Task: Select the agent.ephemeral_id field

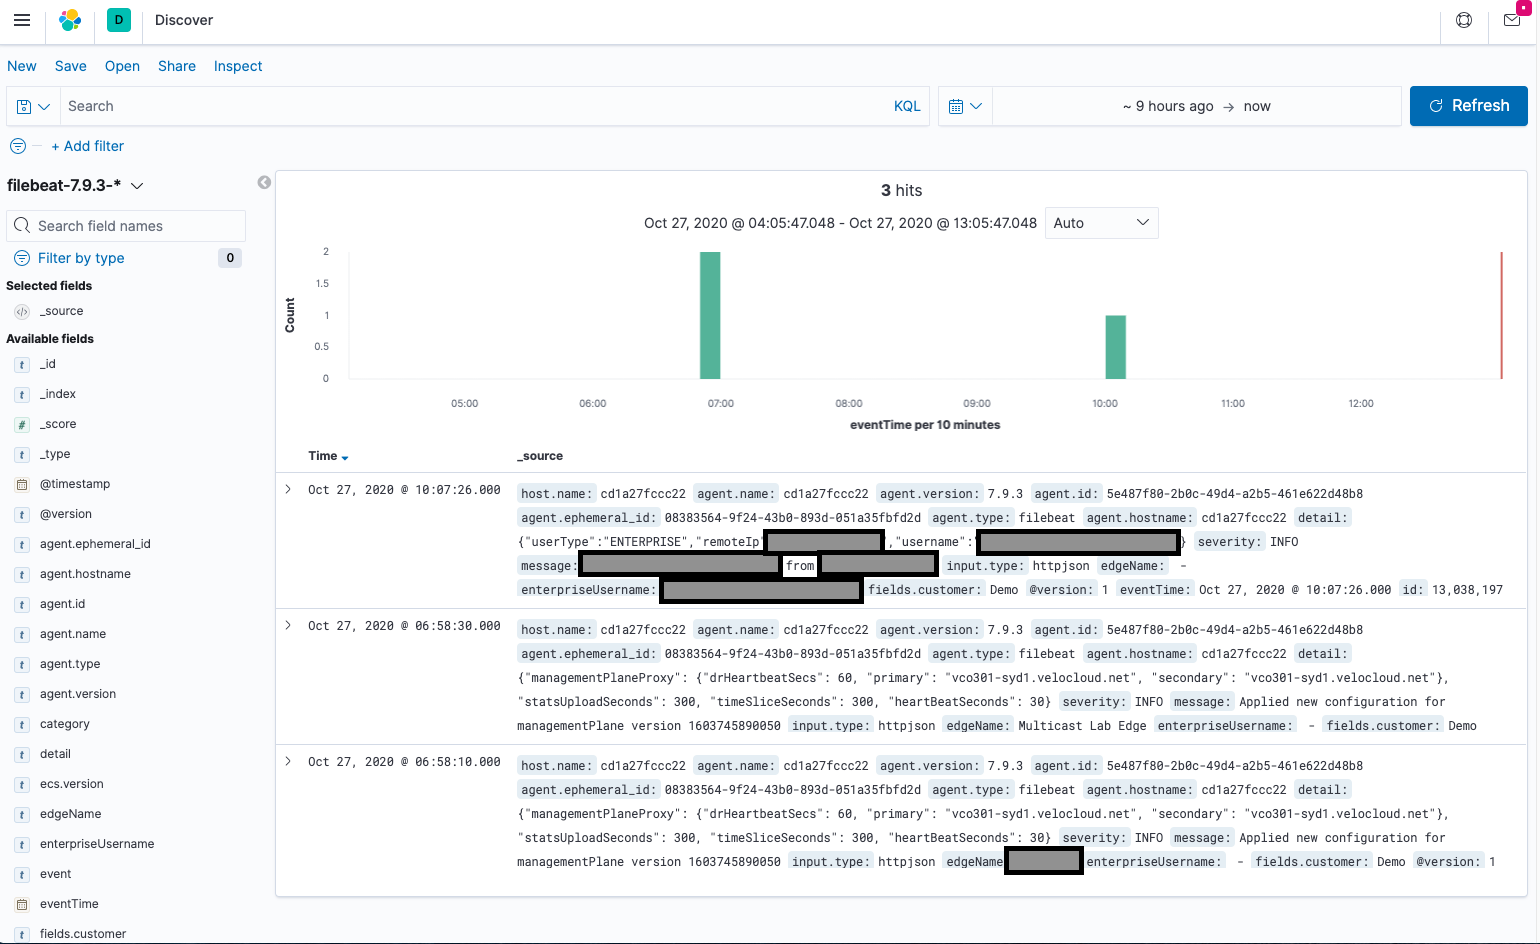Action: click(95, 544)
